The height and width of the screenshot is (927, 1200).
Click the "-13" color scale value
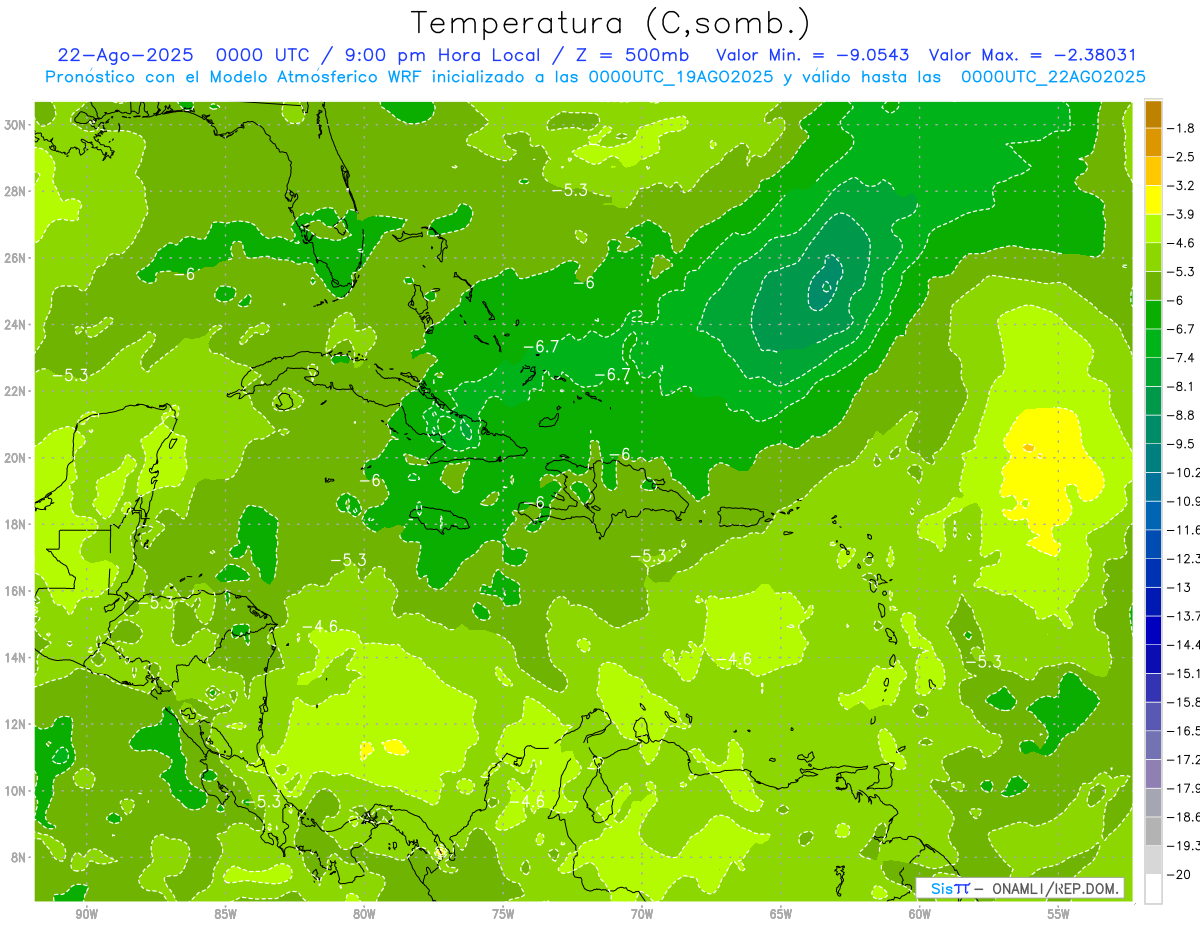tap(1179, 587)
